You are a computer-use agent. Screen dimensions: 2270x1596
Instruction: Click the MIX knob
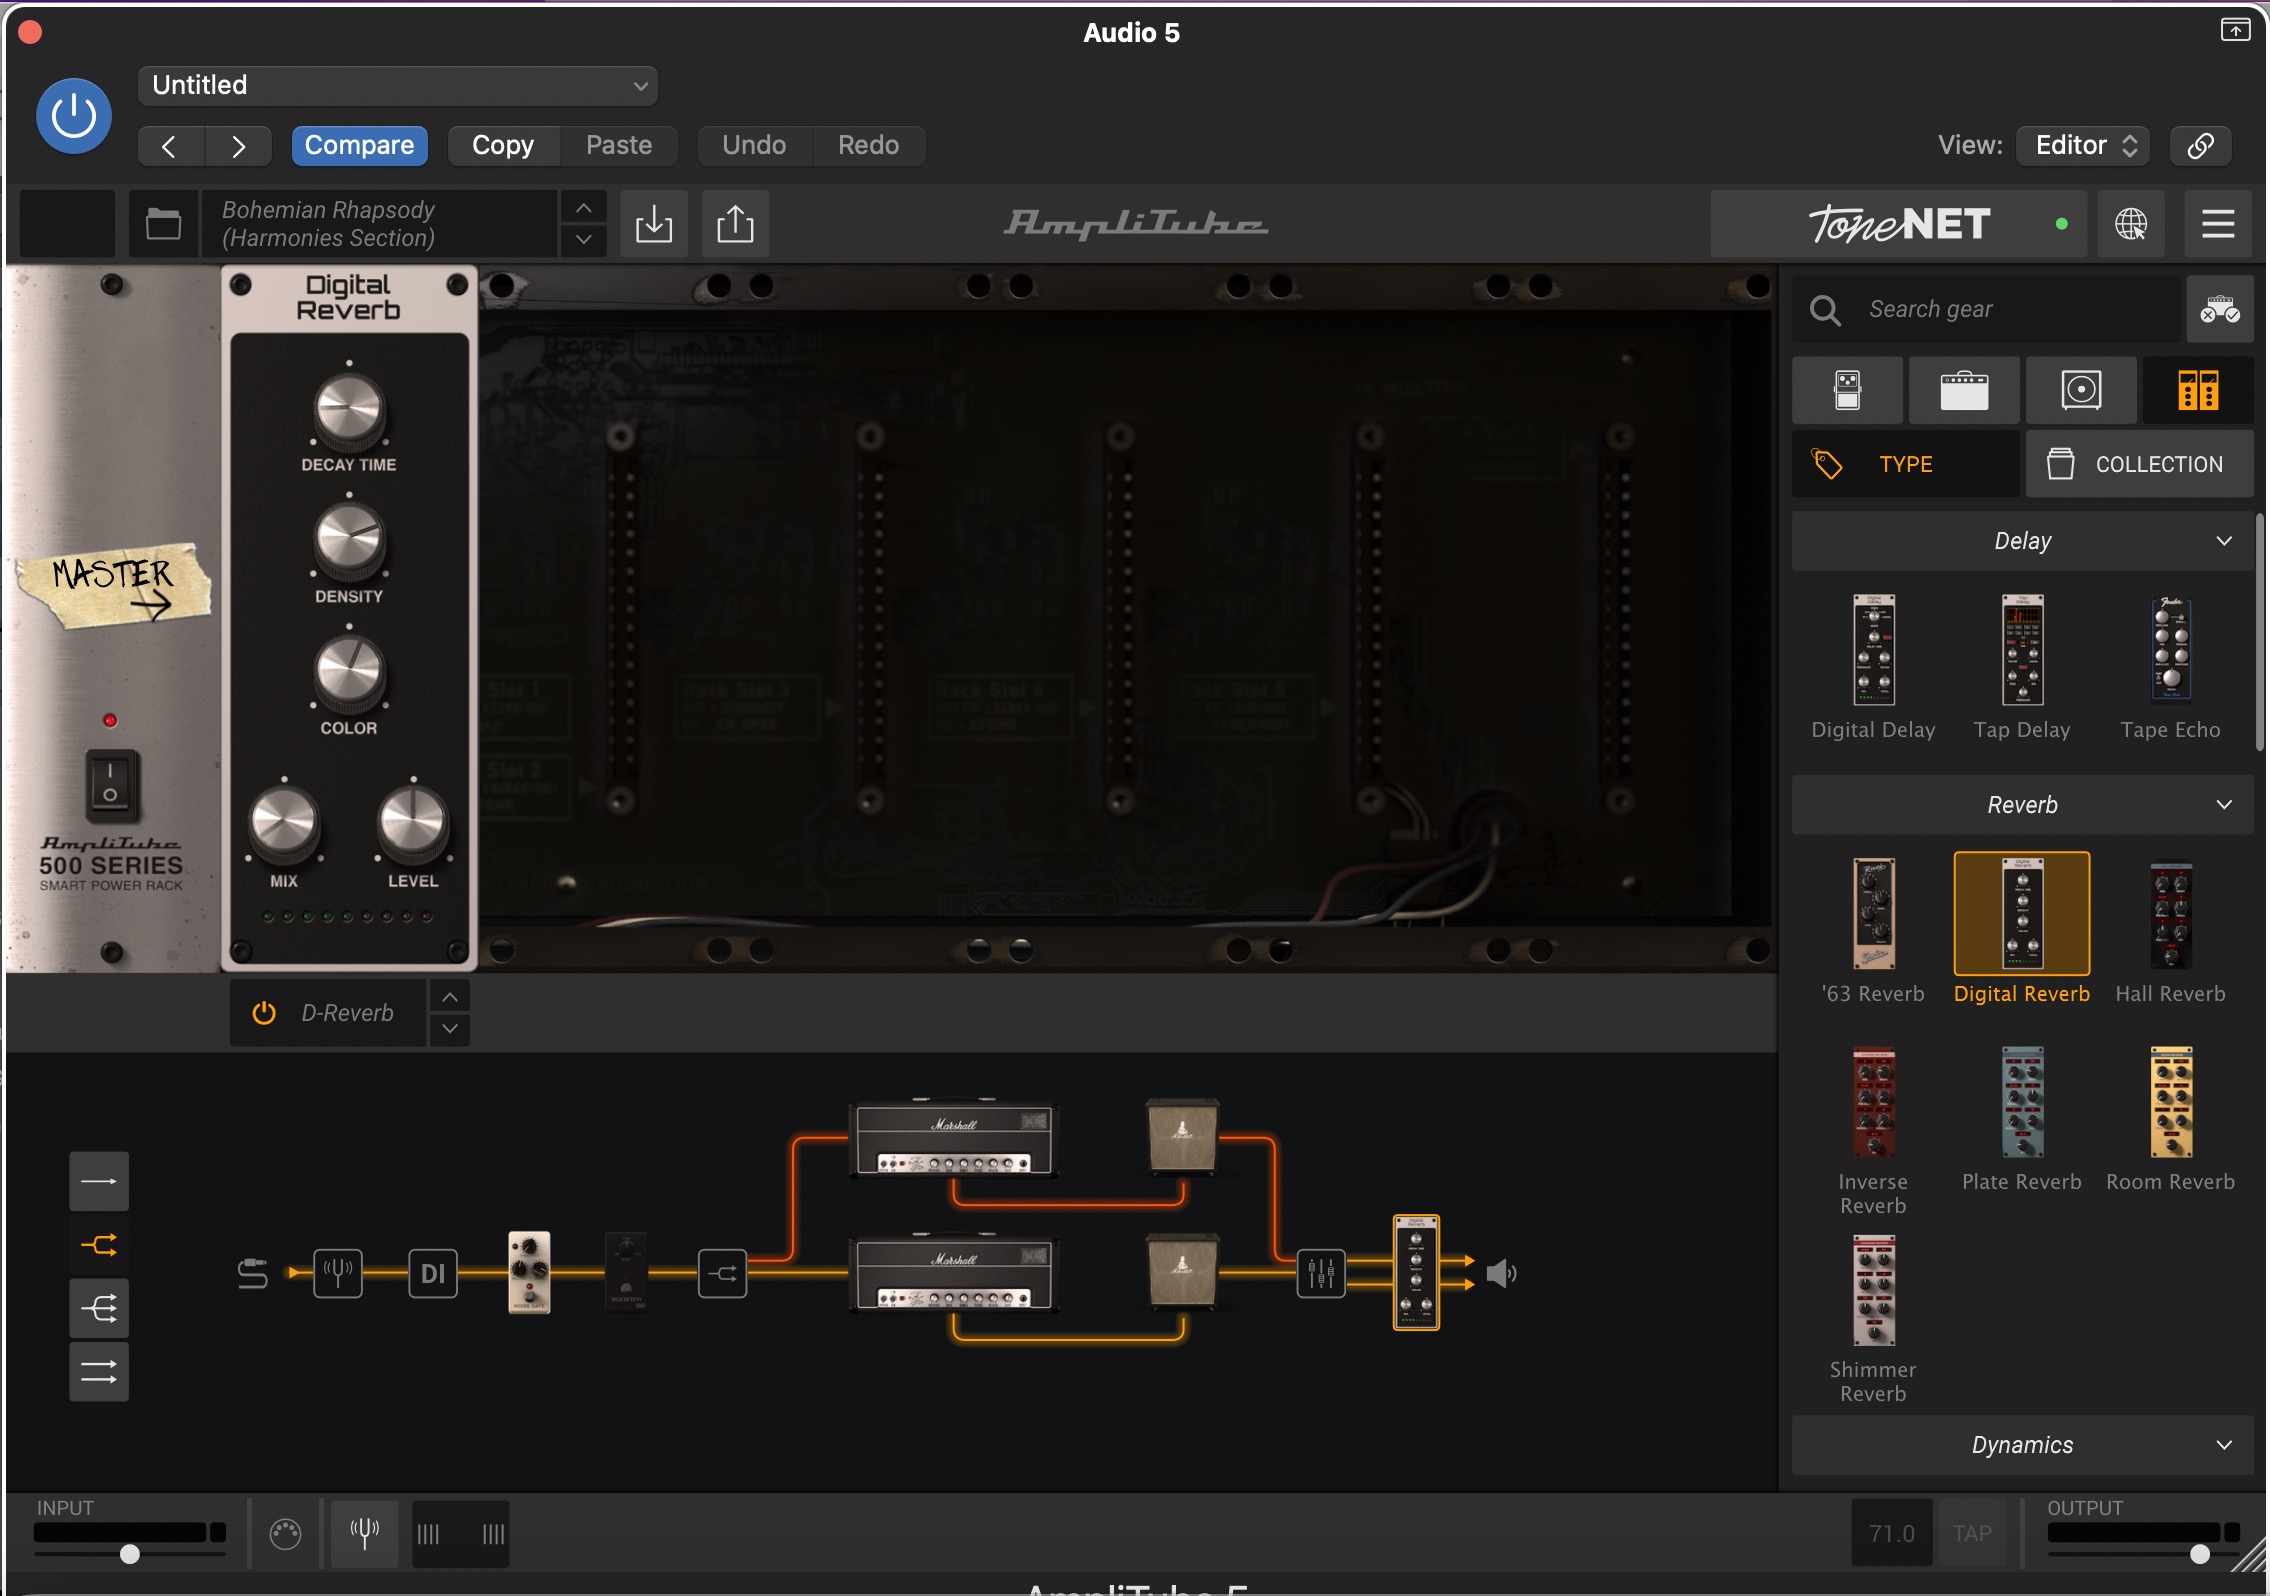284,824
